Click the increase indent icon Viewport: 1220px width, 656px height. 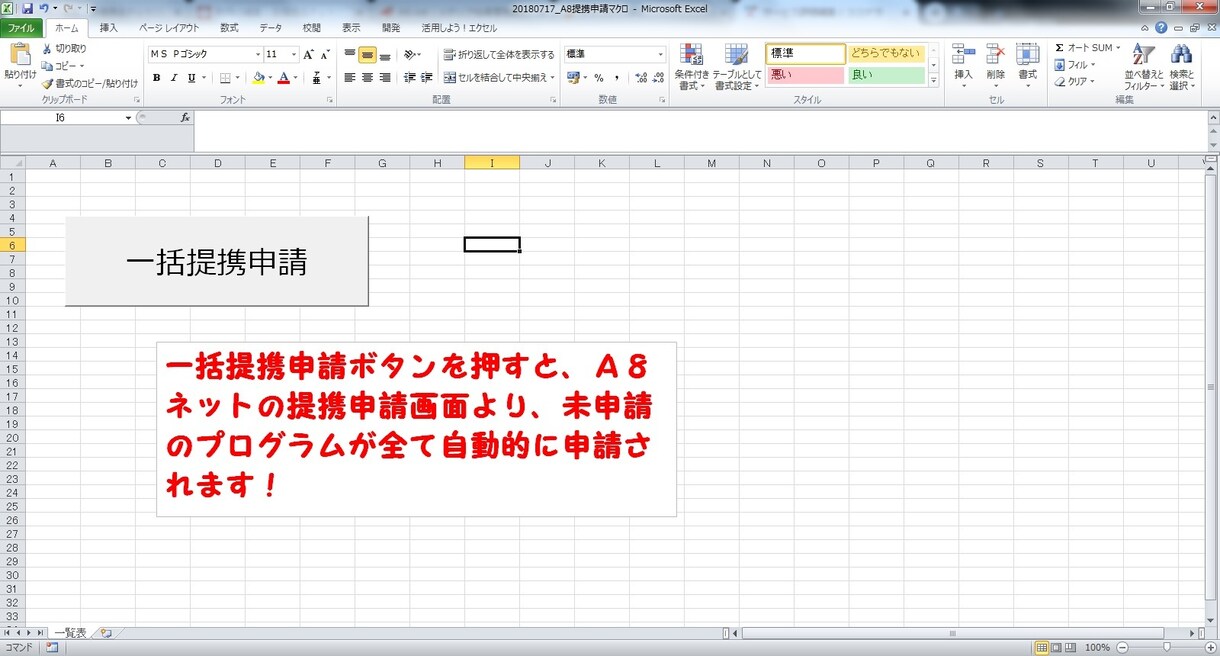pos(426,77)
